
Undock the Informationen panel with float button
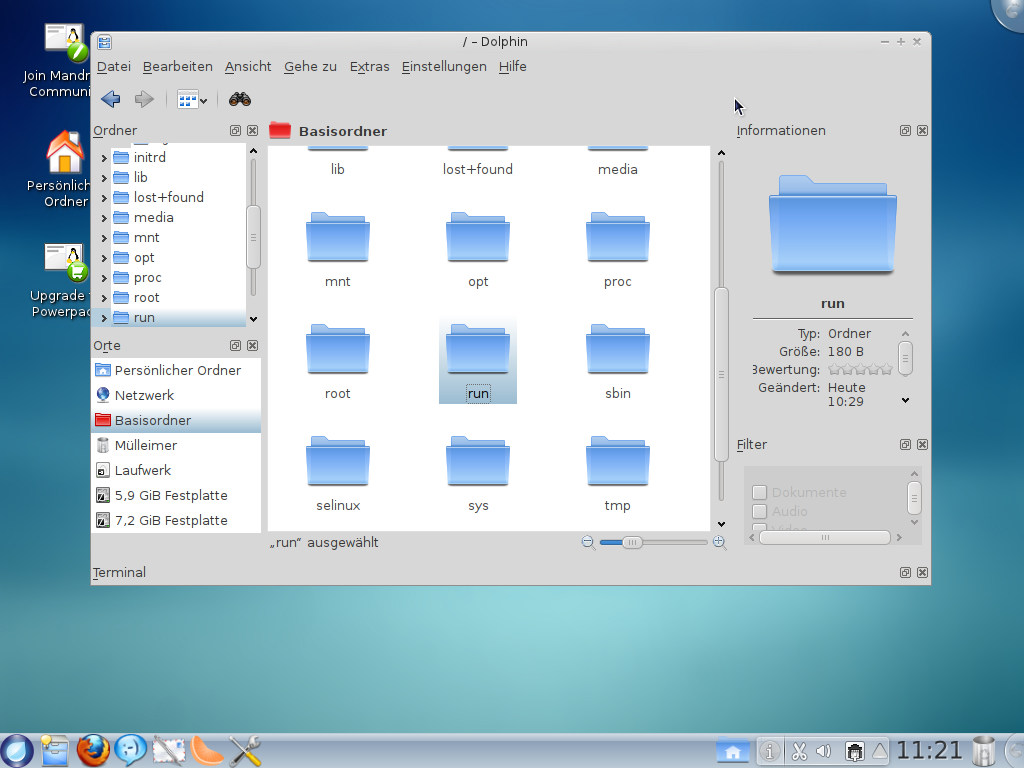click(x=905, y=130)
